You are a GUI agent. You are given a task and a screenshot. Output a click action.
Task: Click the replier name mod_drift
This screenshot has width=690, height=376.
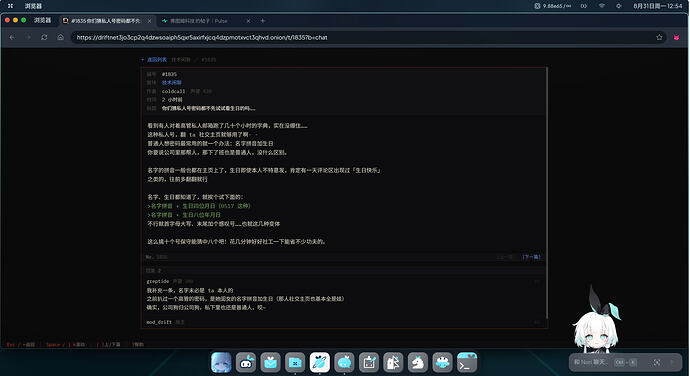tap(159, 322)
